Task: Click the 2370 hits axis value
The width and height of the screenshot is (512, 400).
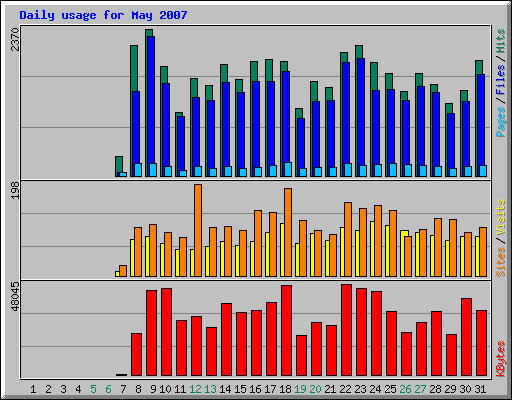Action: tap(15, 40)
